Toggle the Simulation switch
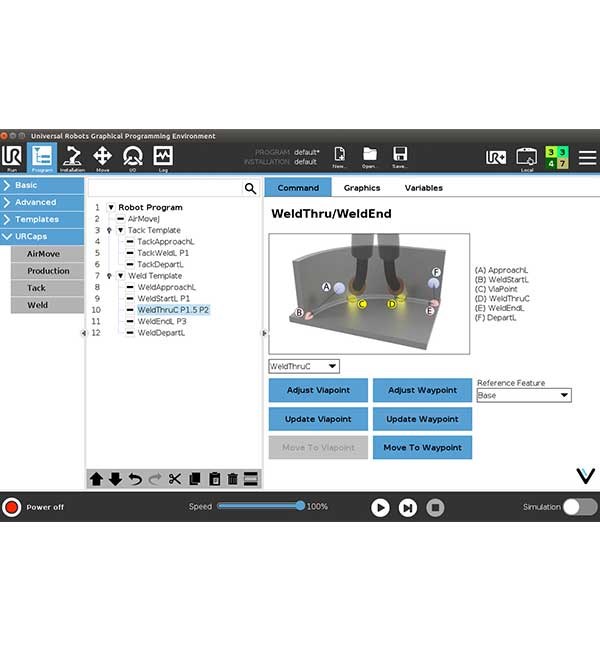 (580, 507)
